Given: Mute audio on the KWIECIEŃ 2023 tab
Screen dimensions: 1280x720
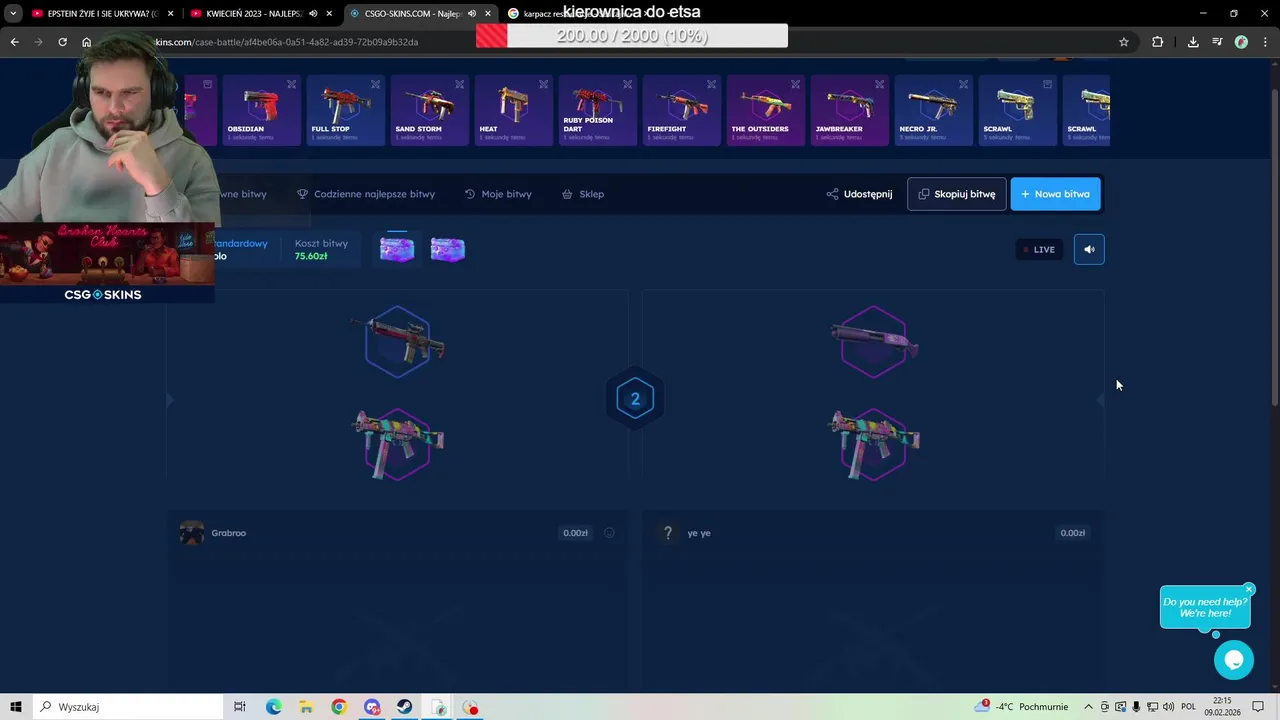Looking at the screenshot, I should (x=313, y=14).
